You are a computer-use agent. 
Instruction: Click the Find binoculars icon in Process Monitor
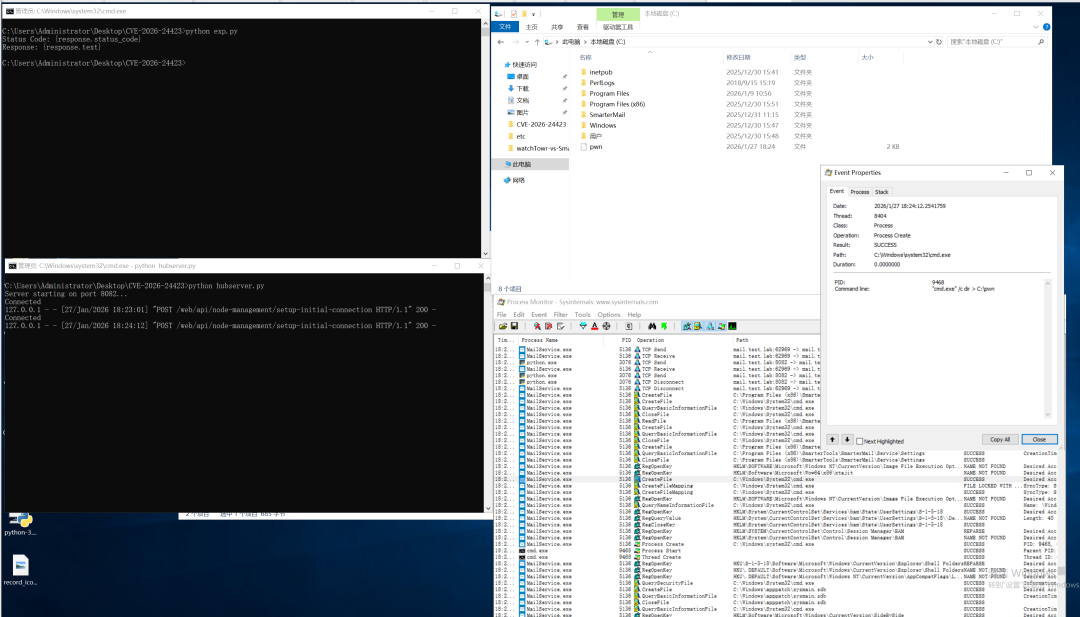tap(652, 326)
